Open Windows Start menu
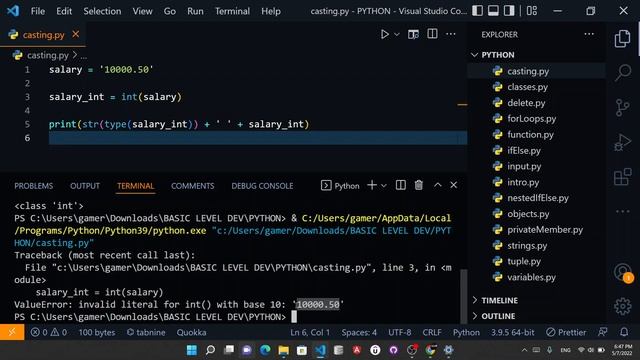This screenshot has width=640, height=360. pyautogui.click(x=191, y=350)
